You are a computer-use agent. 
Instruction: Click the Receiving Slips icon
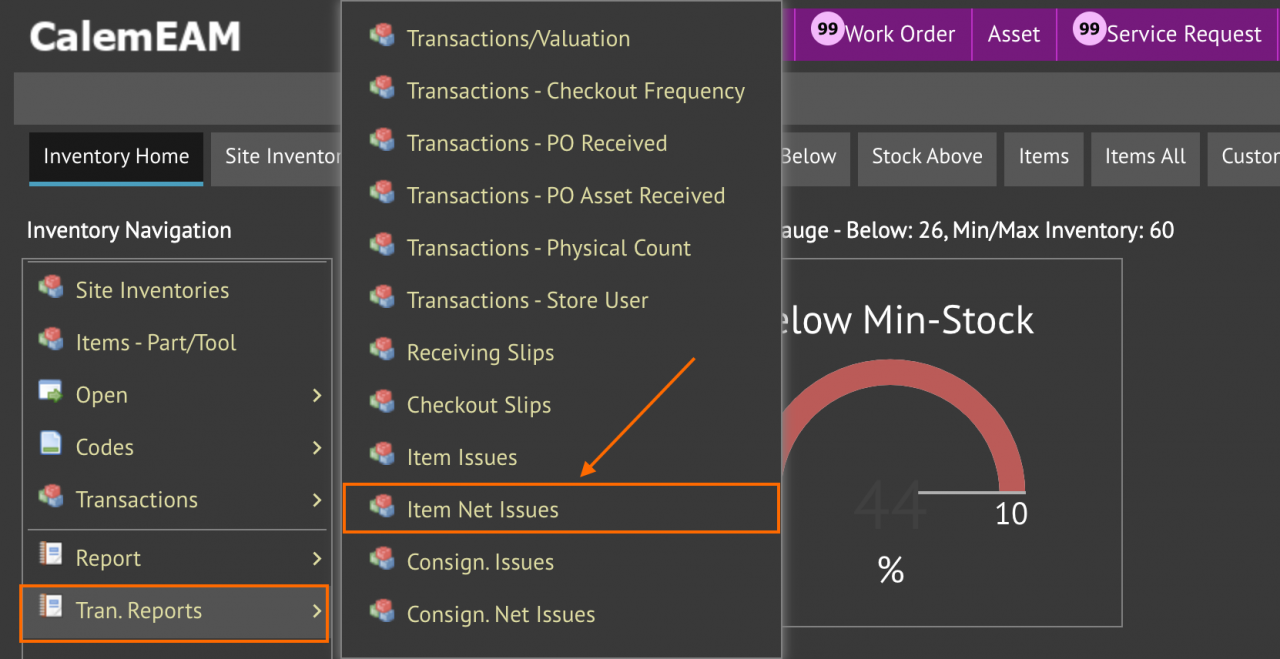[x=381, y=350]
